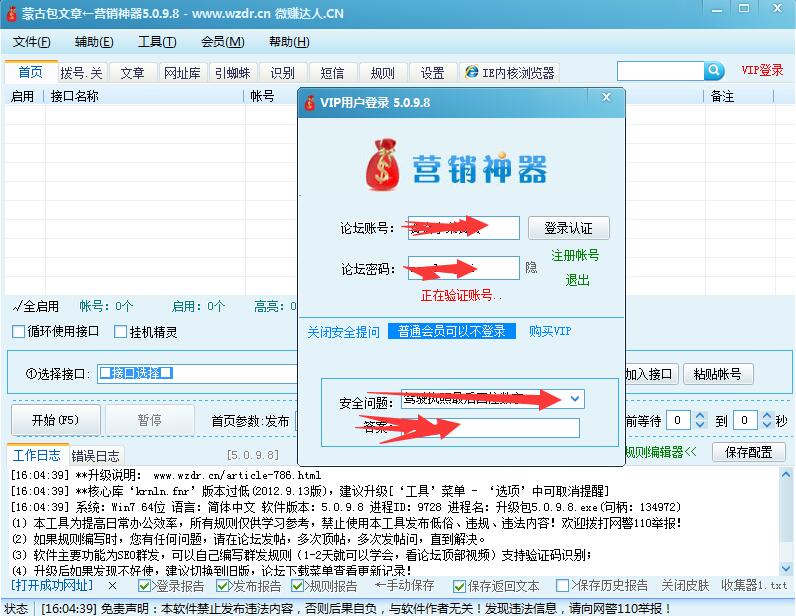
Task: Click the 收集器1.txt link
Action: (754, 586)
